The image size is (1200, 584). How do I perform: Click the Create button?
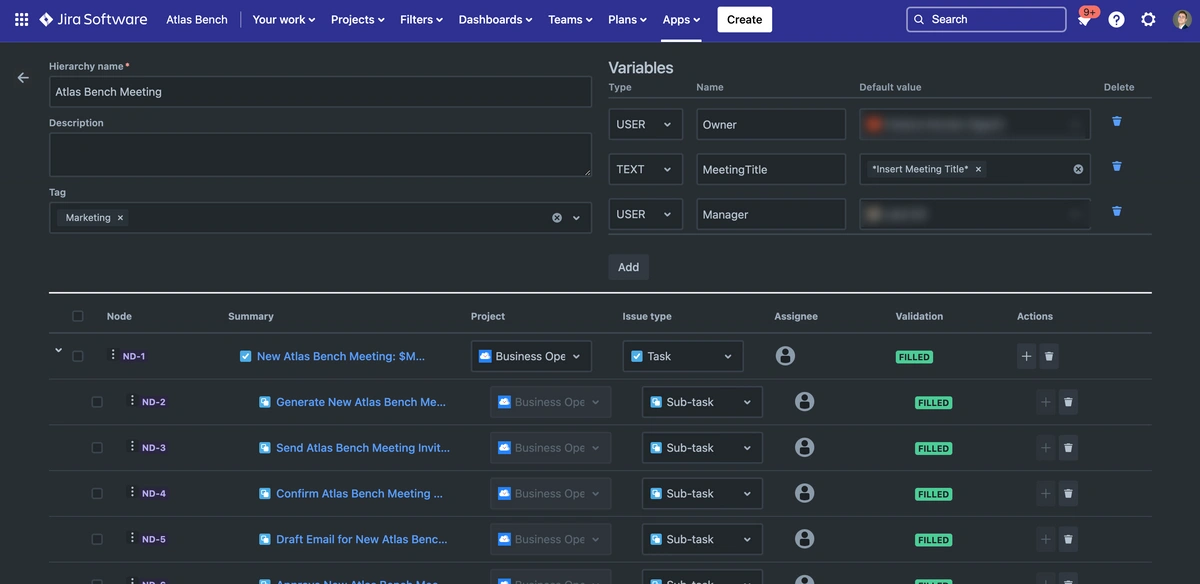744,19
